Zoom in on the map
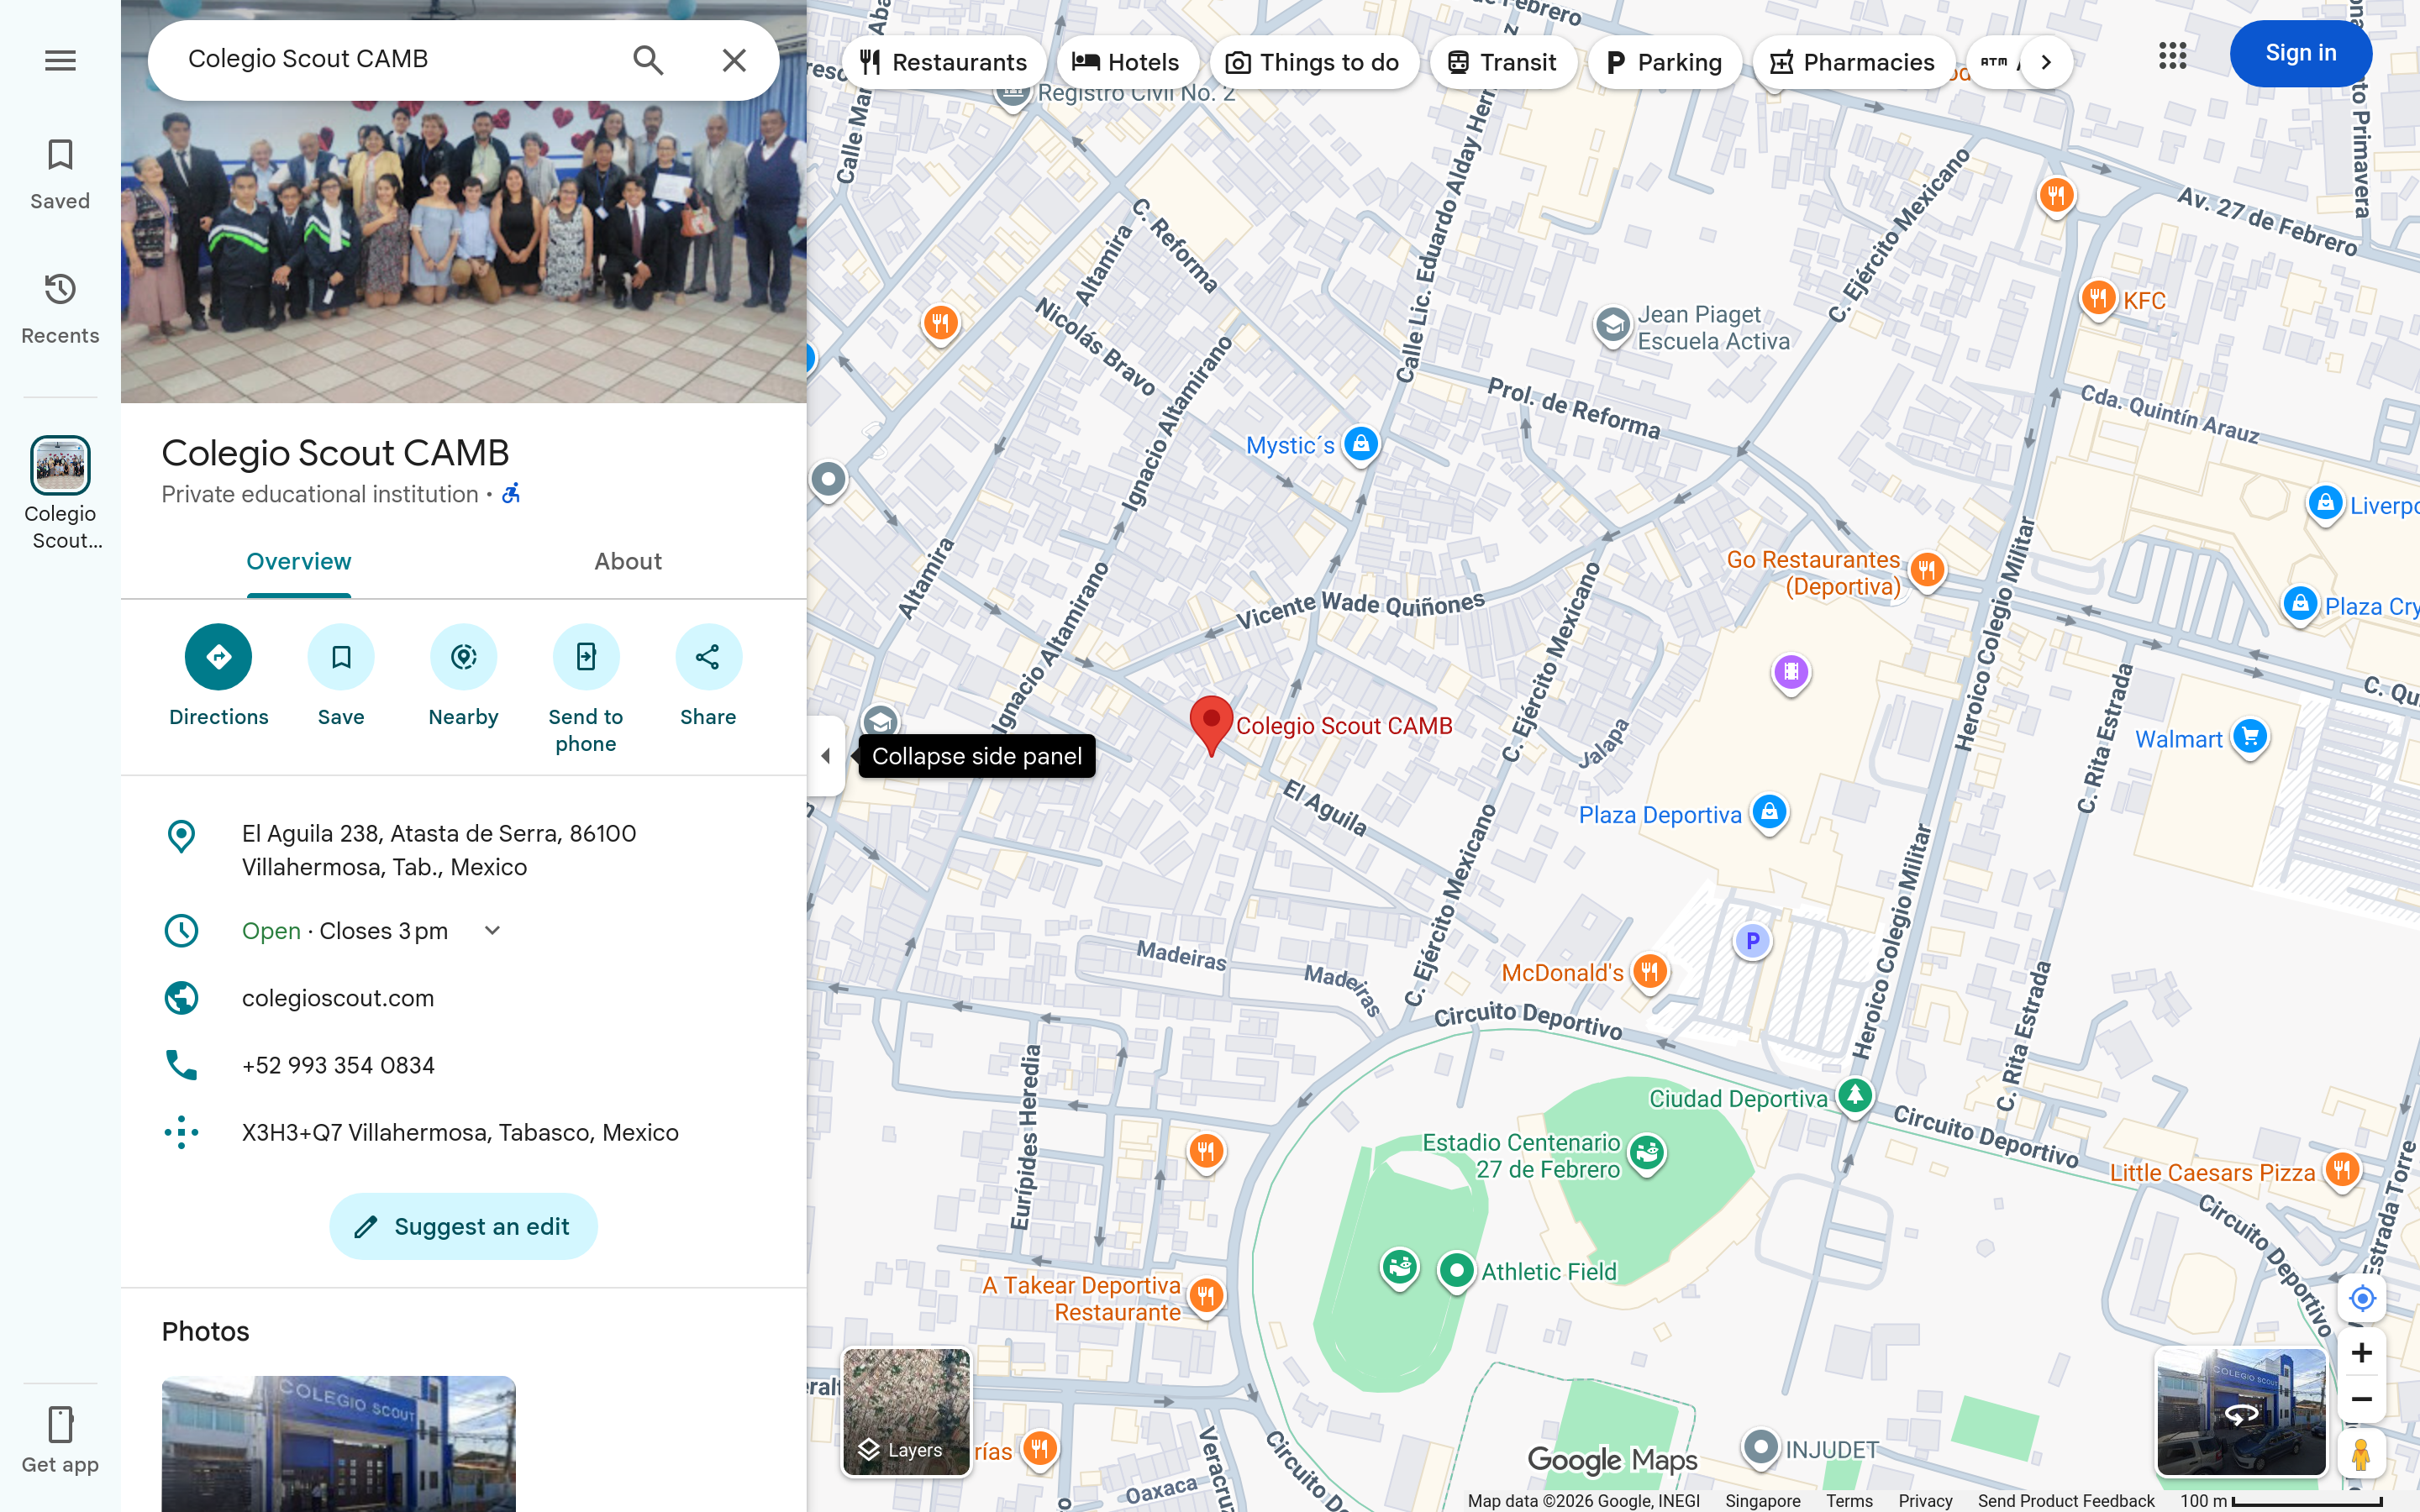The height and width of the screenshot is (1512, 2420). click(2361, 1352)
